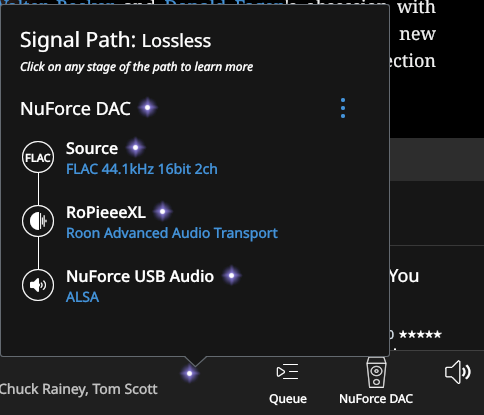
Task: Click the lossless star next to NuForce DAC heading
Action: pos(147,108)
